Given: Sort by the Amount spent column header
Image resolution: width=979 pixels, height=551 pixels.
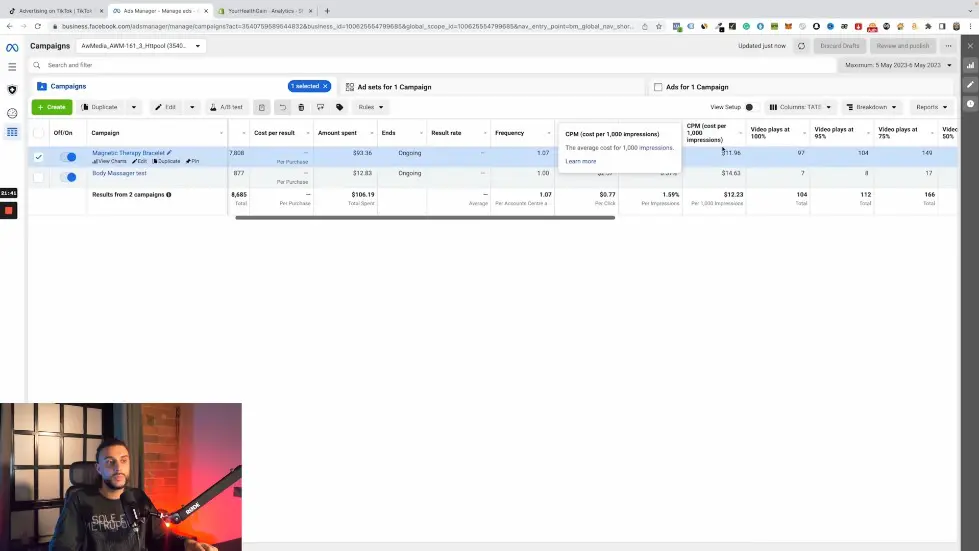Looking at the screenshot, I should (337, 133).
